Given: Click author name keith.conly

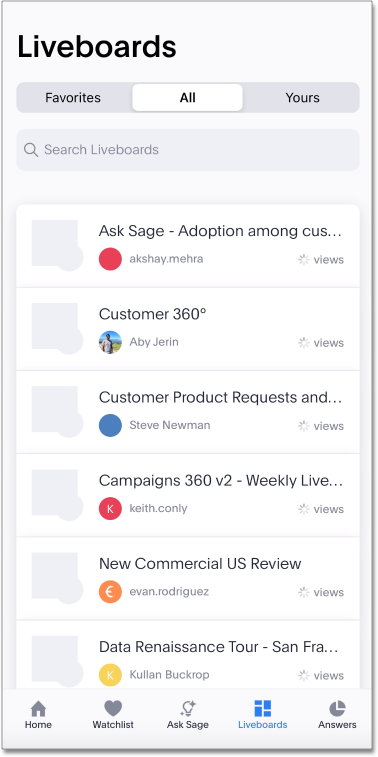Looking at the screenshot, I should tap(158, 508).
